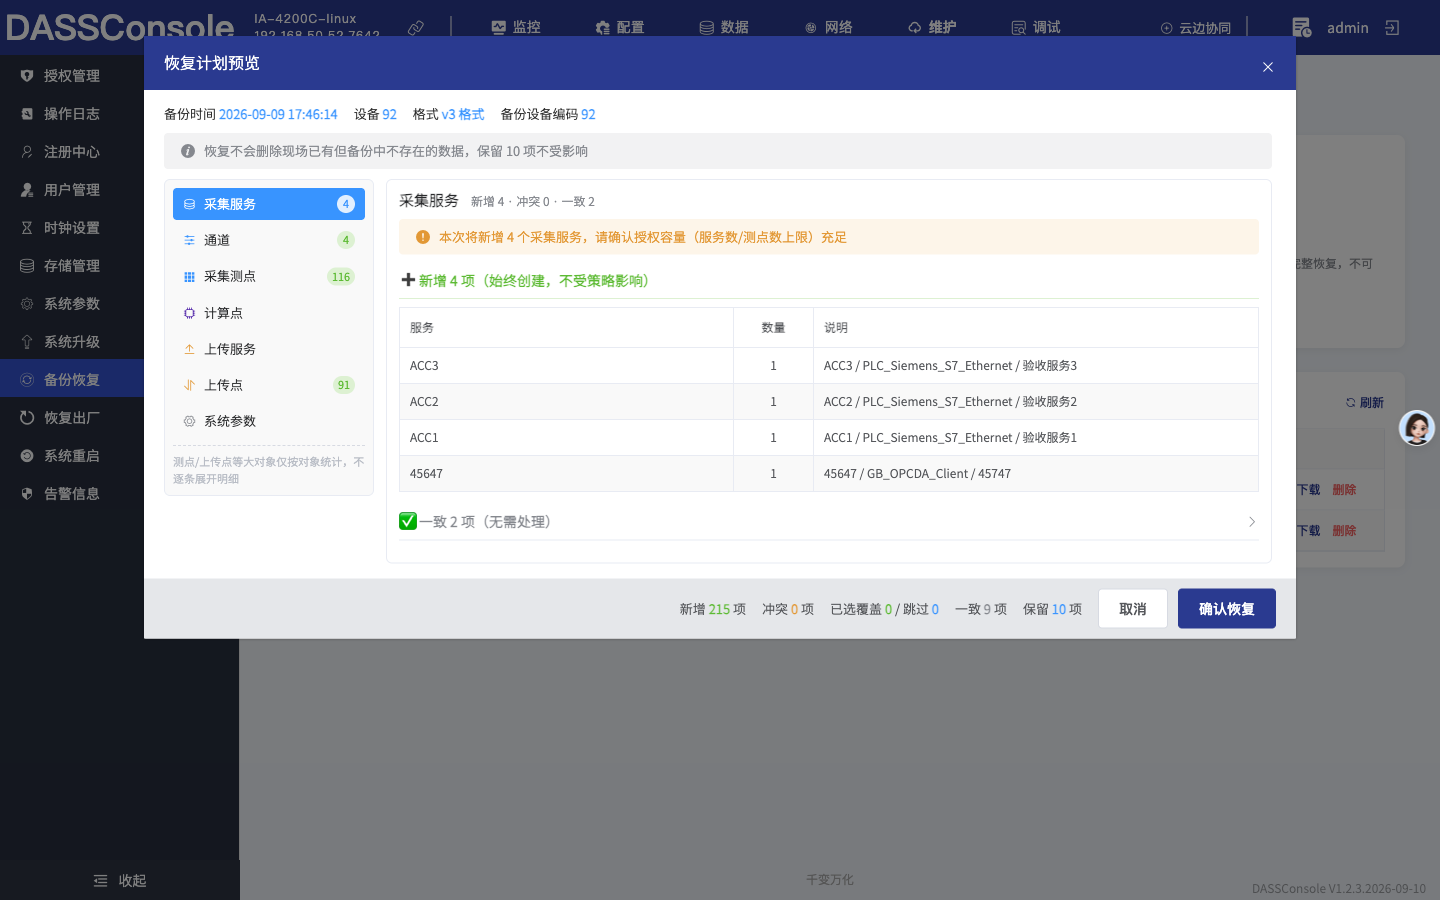The image size is (1440, 900).
Task: Open 操作日志 in the sidebar
Action: [x=72, y=114]
